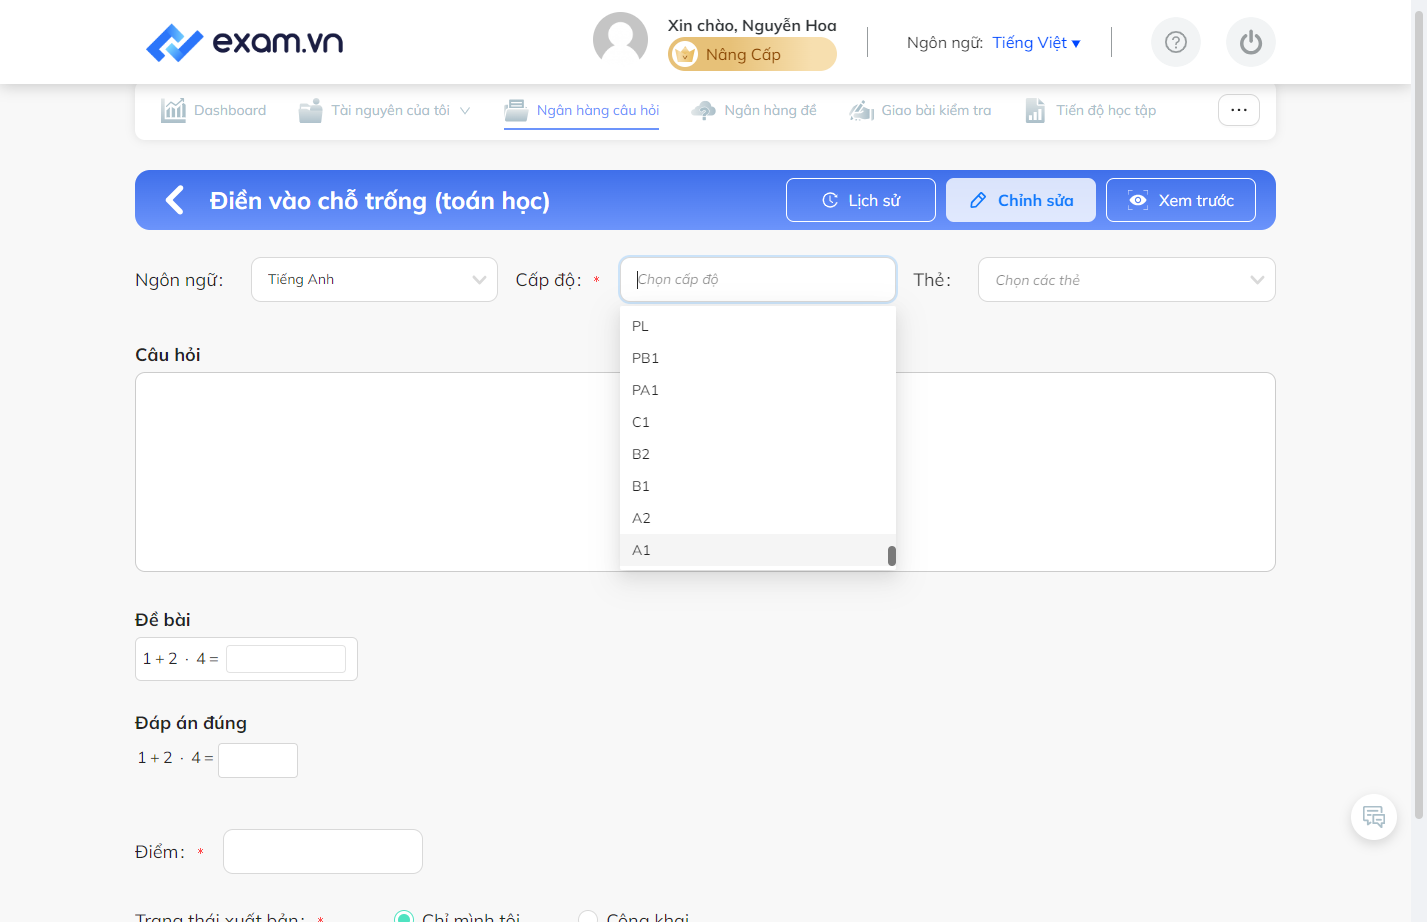Click the Tiến độ học tập report icon
The image size is (1427, 922).
(1036, 110)
